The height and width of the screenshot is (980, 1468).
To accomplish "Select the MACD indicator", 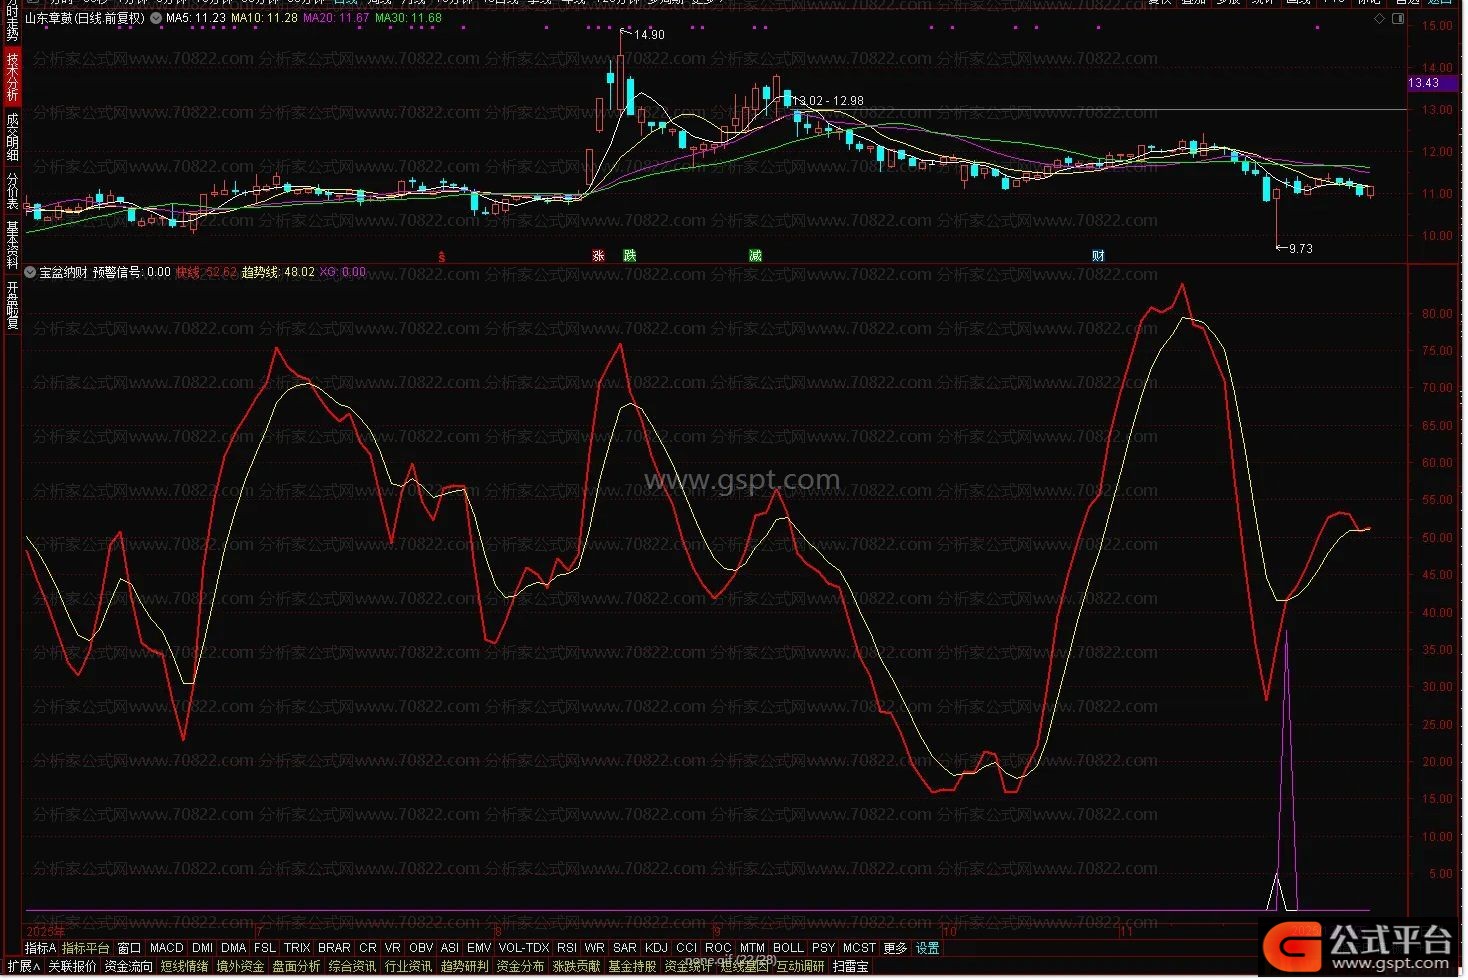I will tap(167, 948).
